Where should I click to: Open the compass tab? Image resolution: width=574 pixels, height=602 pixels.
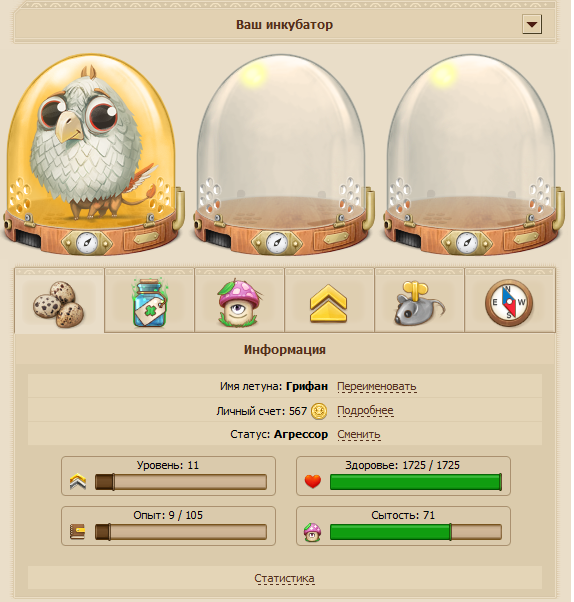coord(509,301)
